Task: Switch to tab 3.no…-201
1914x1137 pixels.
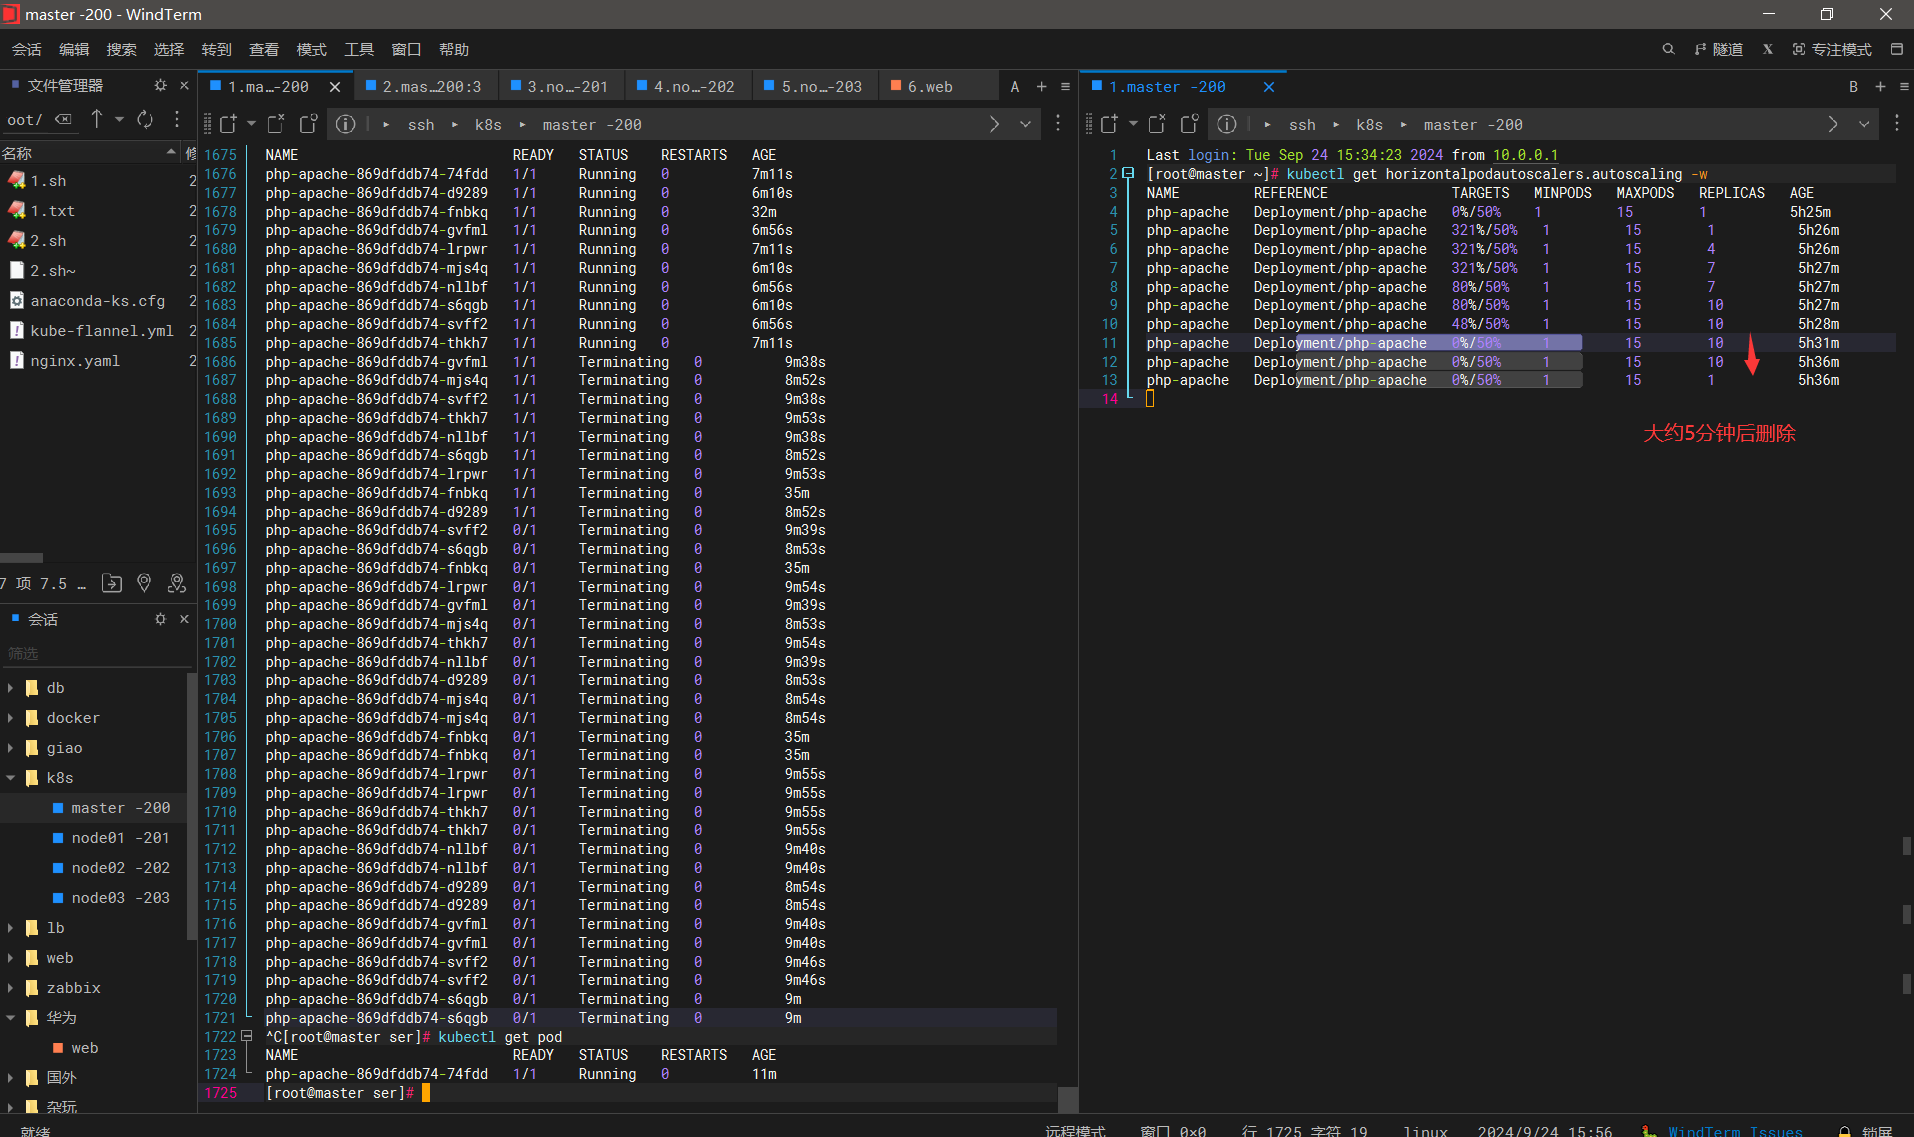Action: tap(560, 87)
